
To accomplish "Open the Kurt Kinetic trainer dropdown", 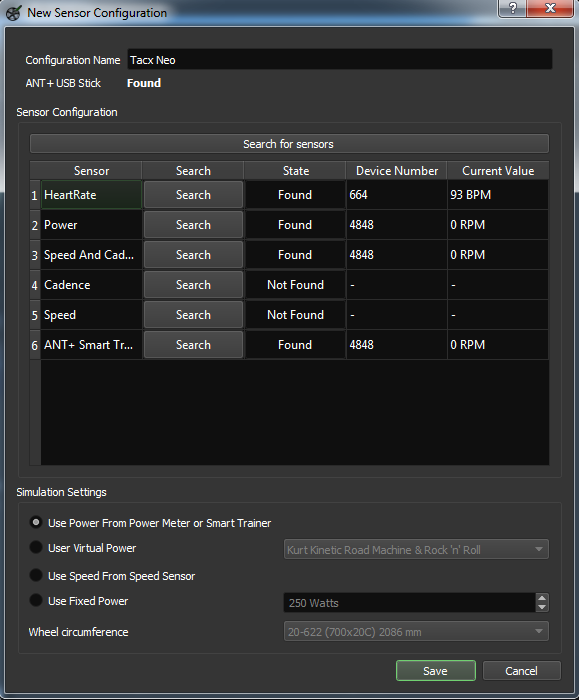I will [416, 550].
